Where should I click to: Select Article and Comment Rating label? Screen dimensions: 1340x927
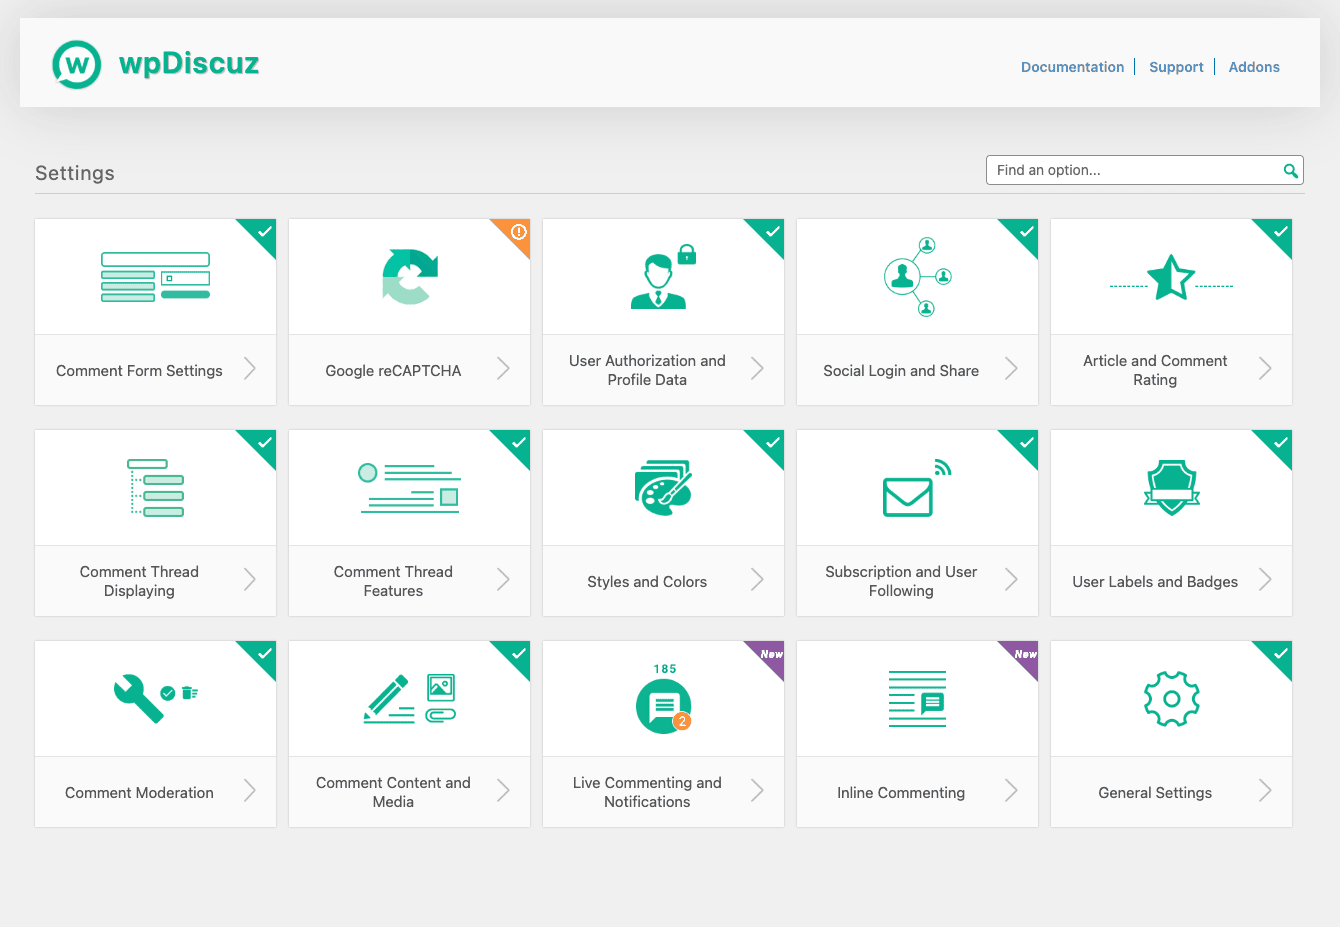pyautogui.click(x=1155, y=370)
